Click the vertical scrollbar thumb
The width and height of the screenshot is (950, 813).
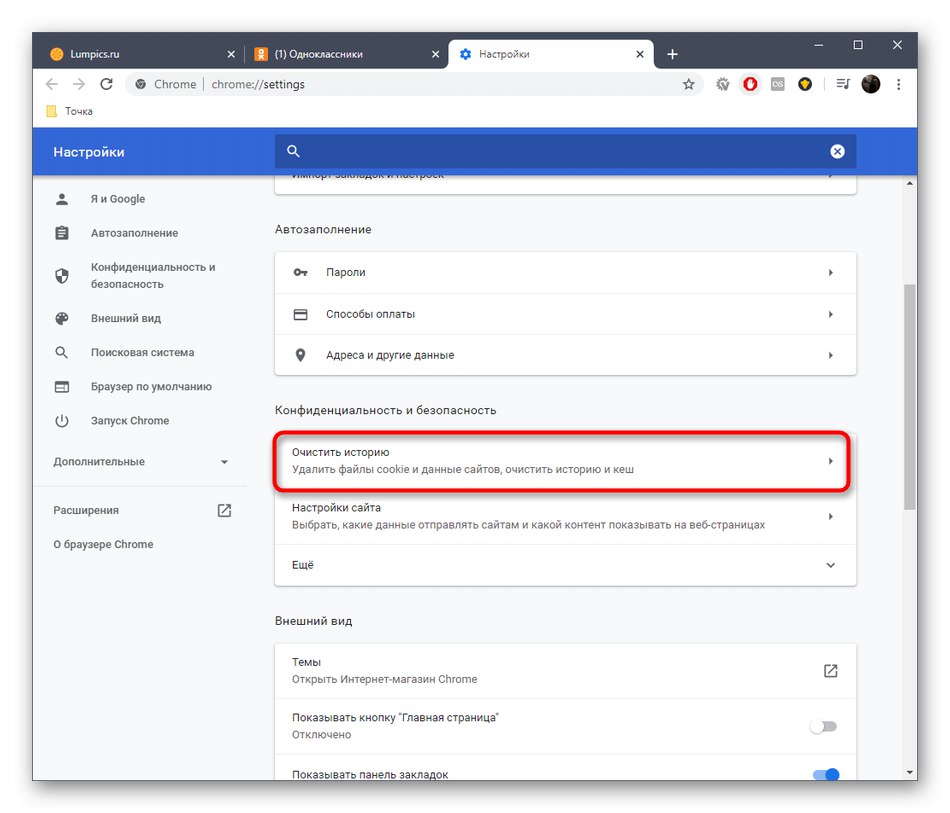point(909,397)
